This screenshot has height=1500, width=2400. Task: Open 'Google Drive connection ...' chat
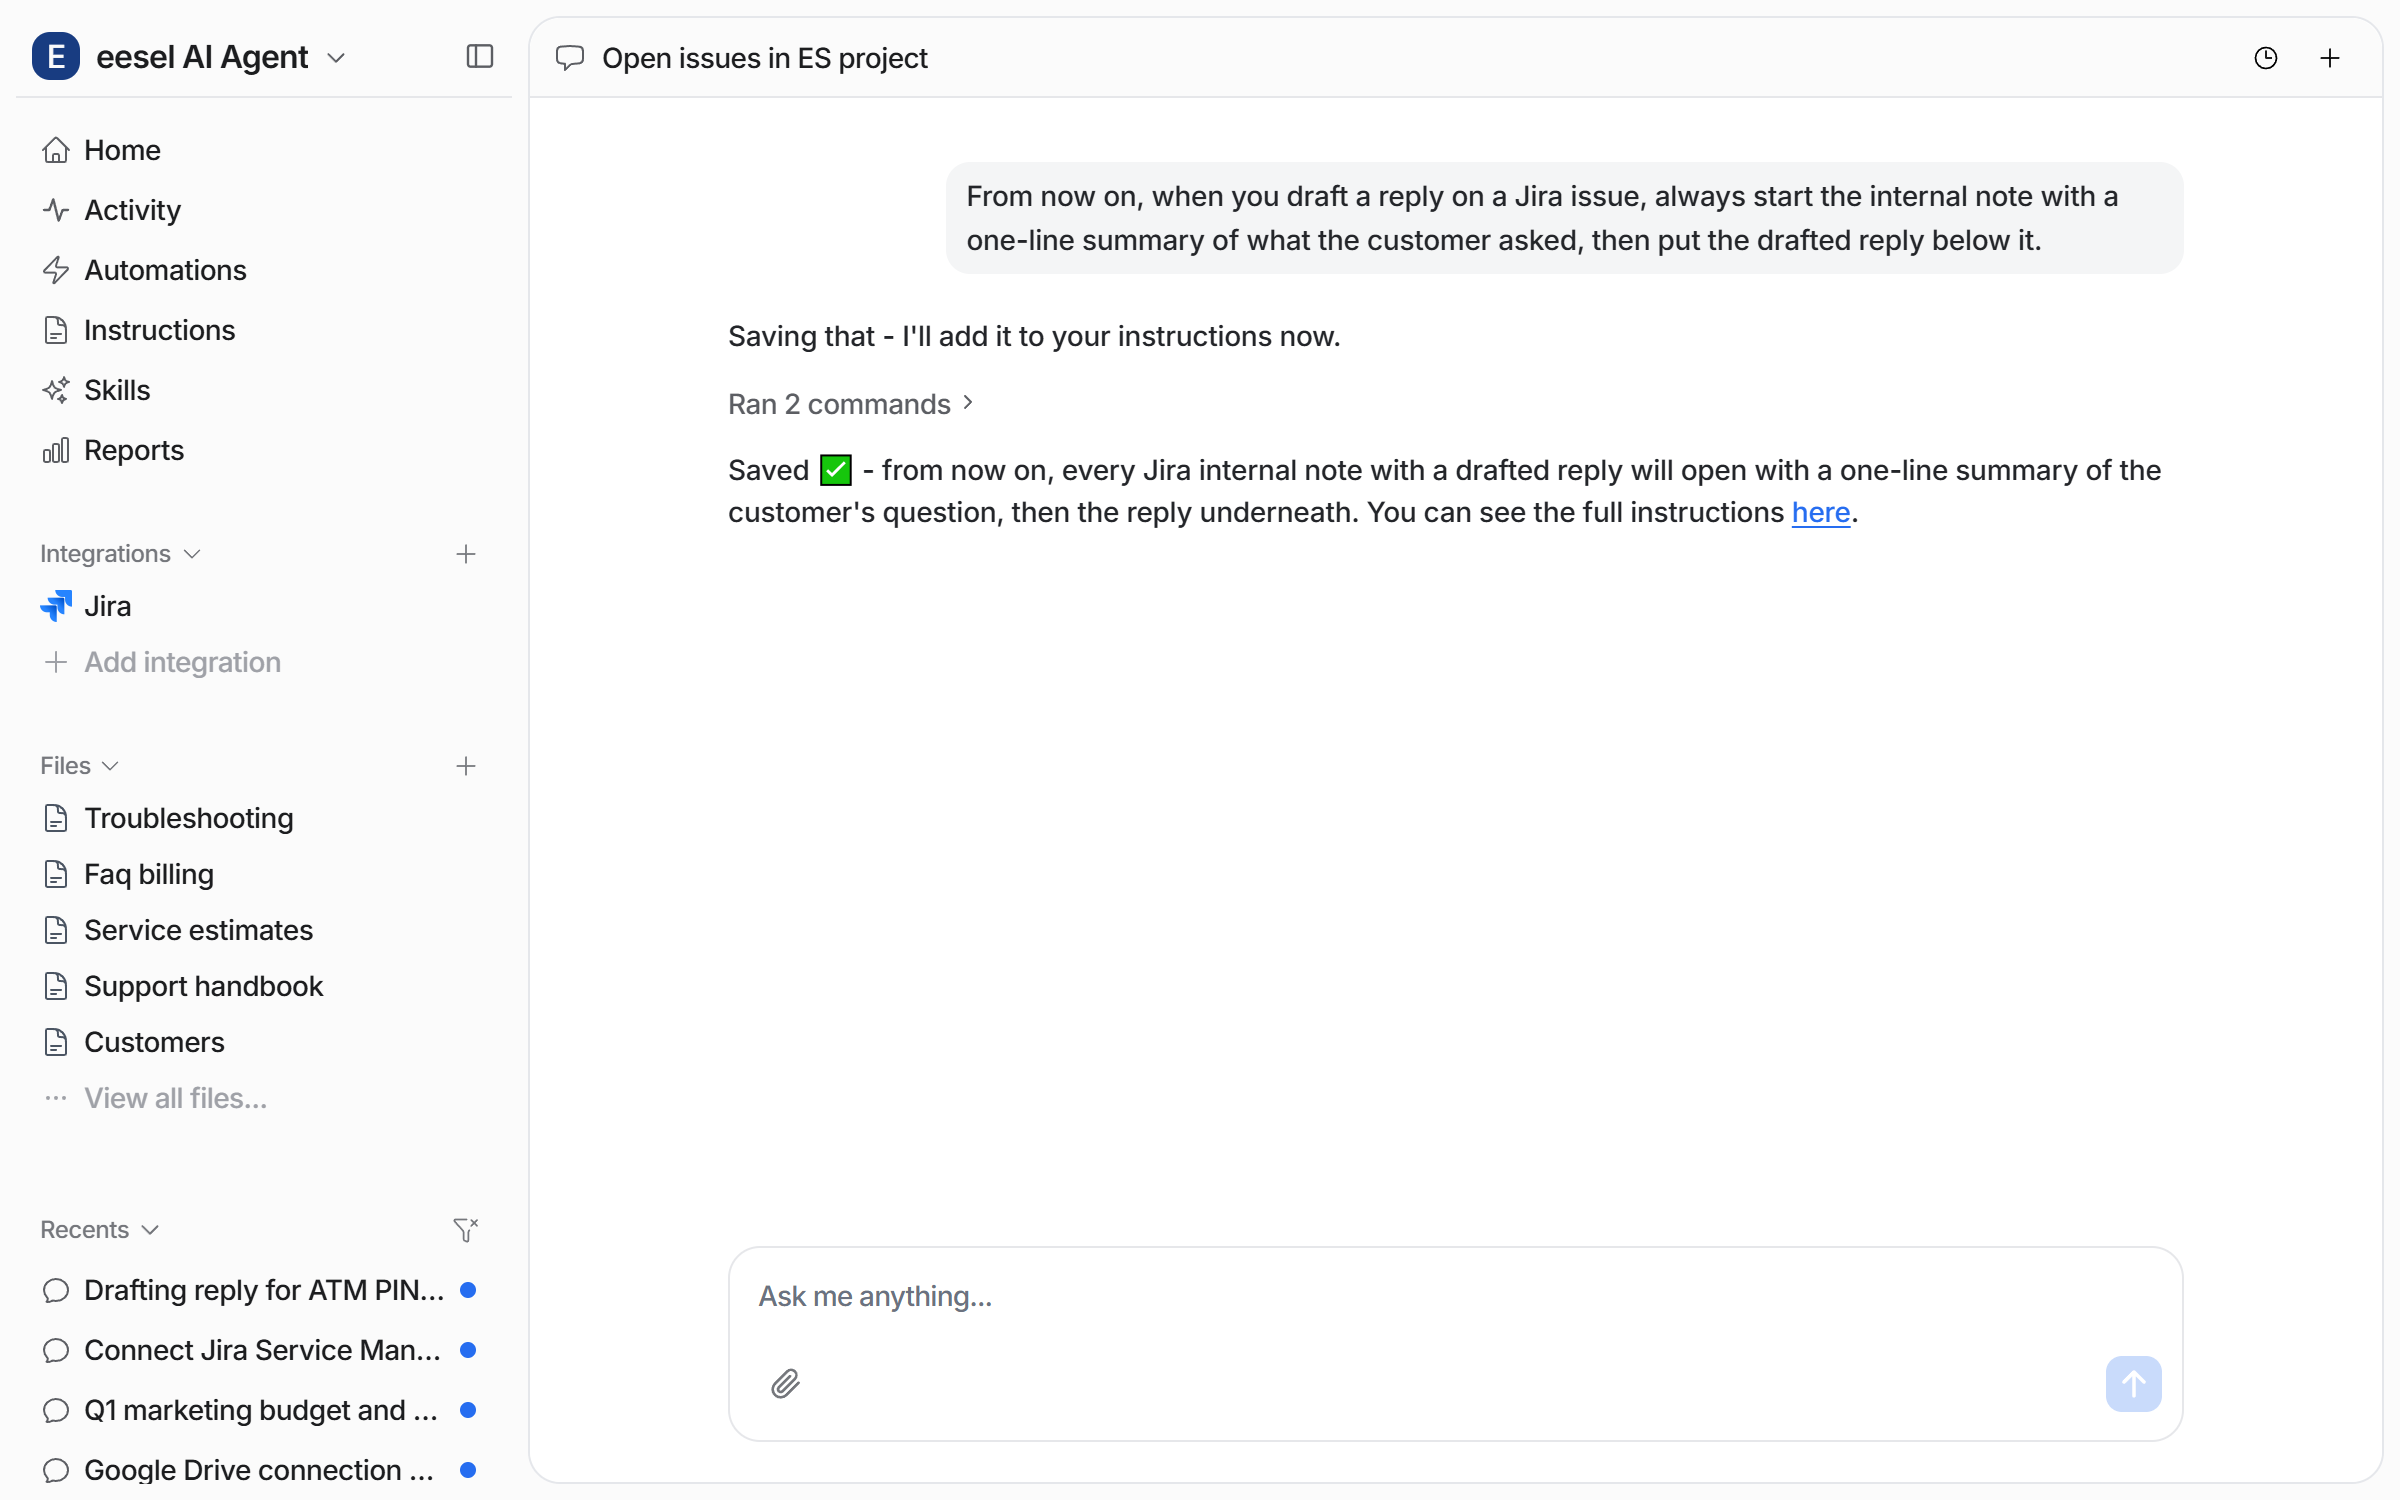click(258, 1470)
